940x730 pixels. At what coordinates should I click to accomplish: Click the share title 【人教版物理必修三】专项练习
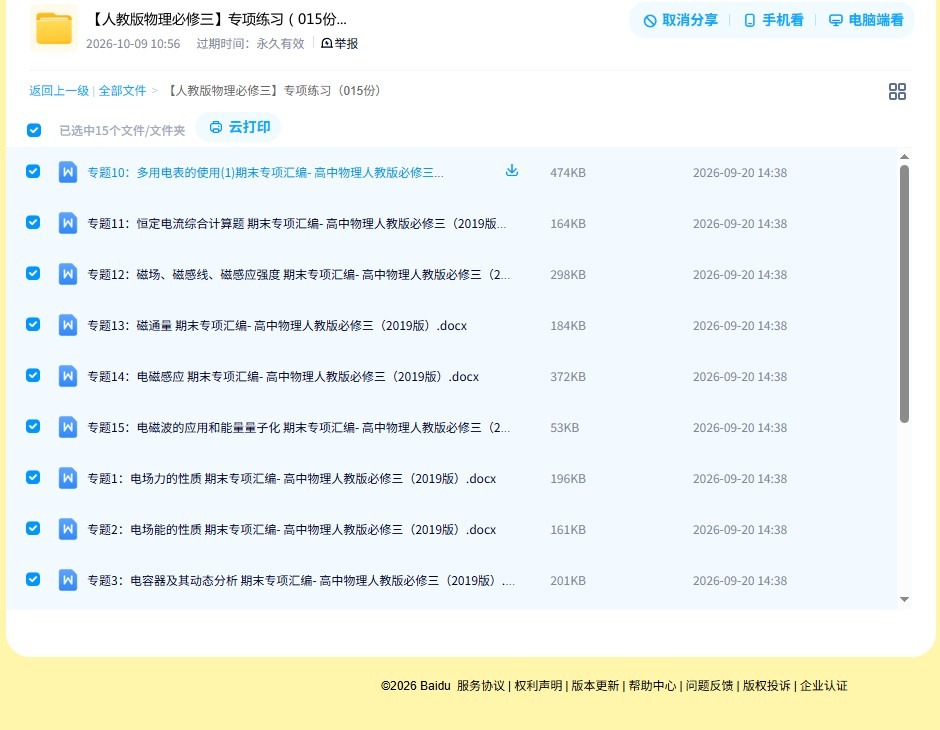[x=218, y=19]
